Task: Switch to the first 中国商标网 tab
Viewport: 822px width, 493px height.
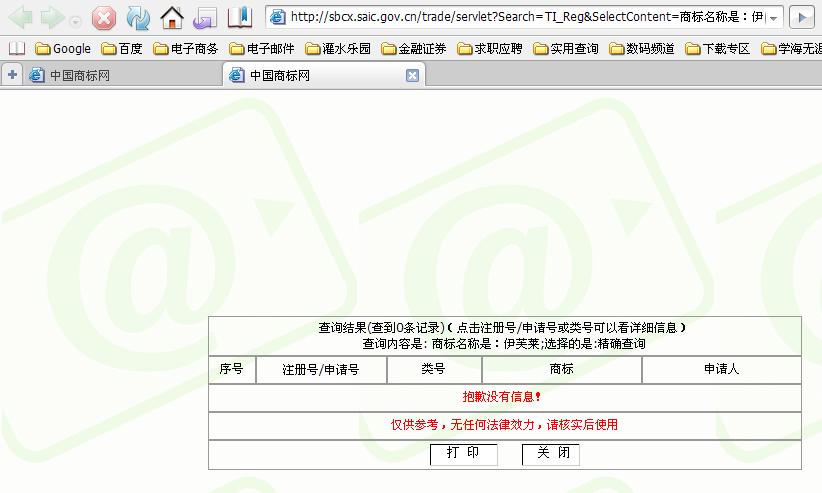Action: [122, 76]
